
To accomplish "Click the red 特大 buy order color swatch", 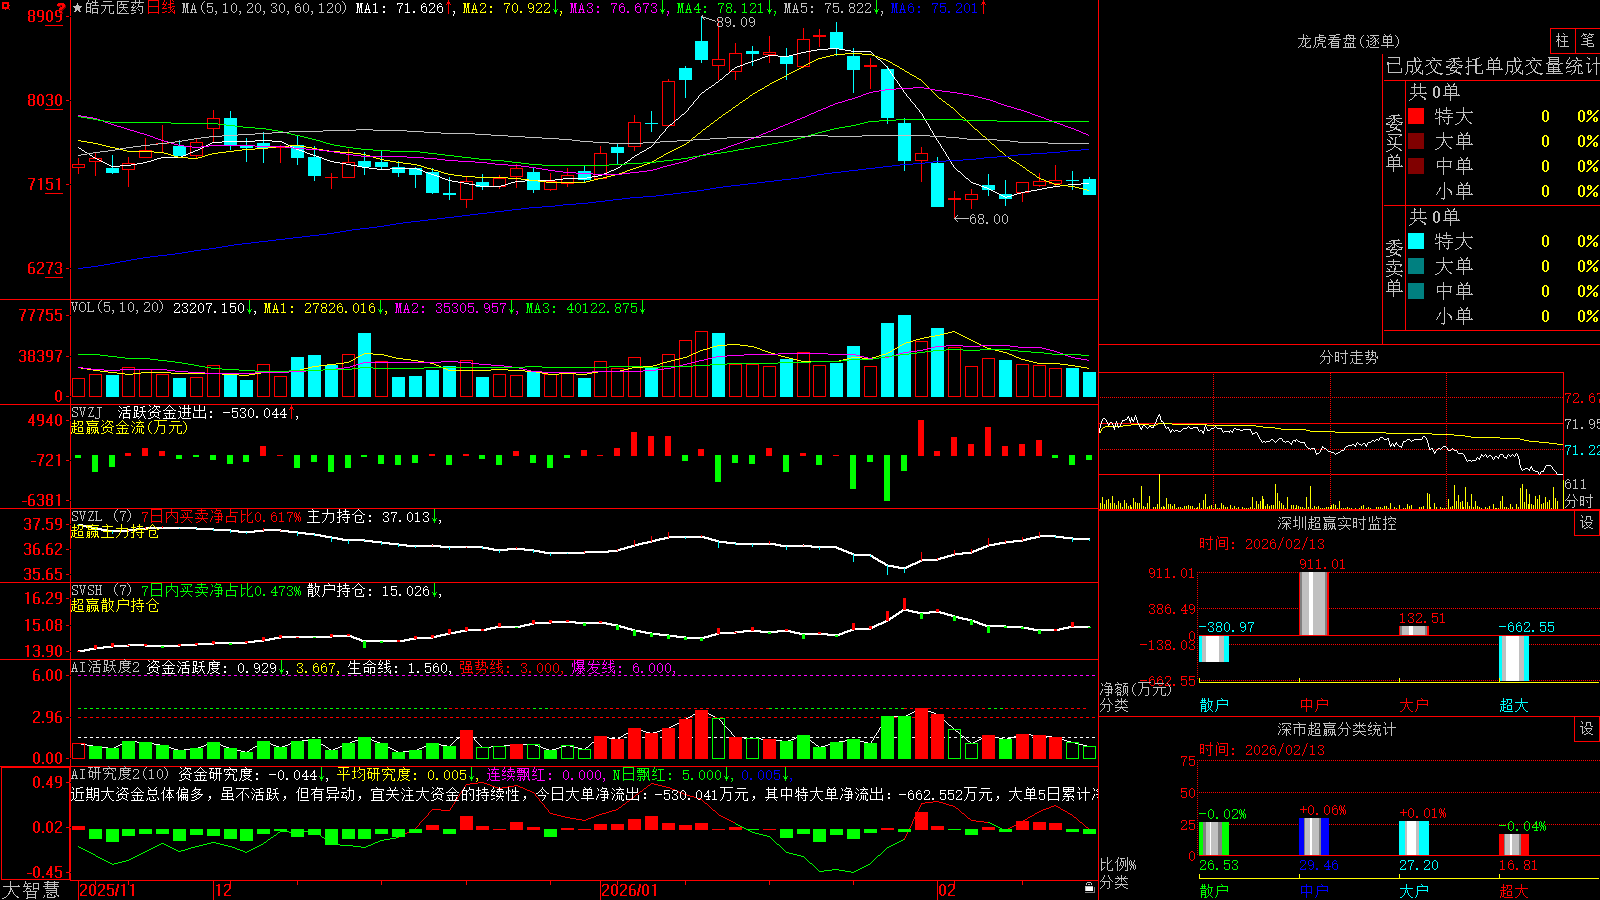I will point(1416,116).
